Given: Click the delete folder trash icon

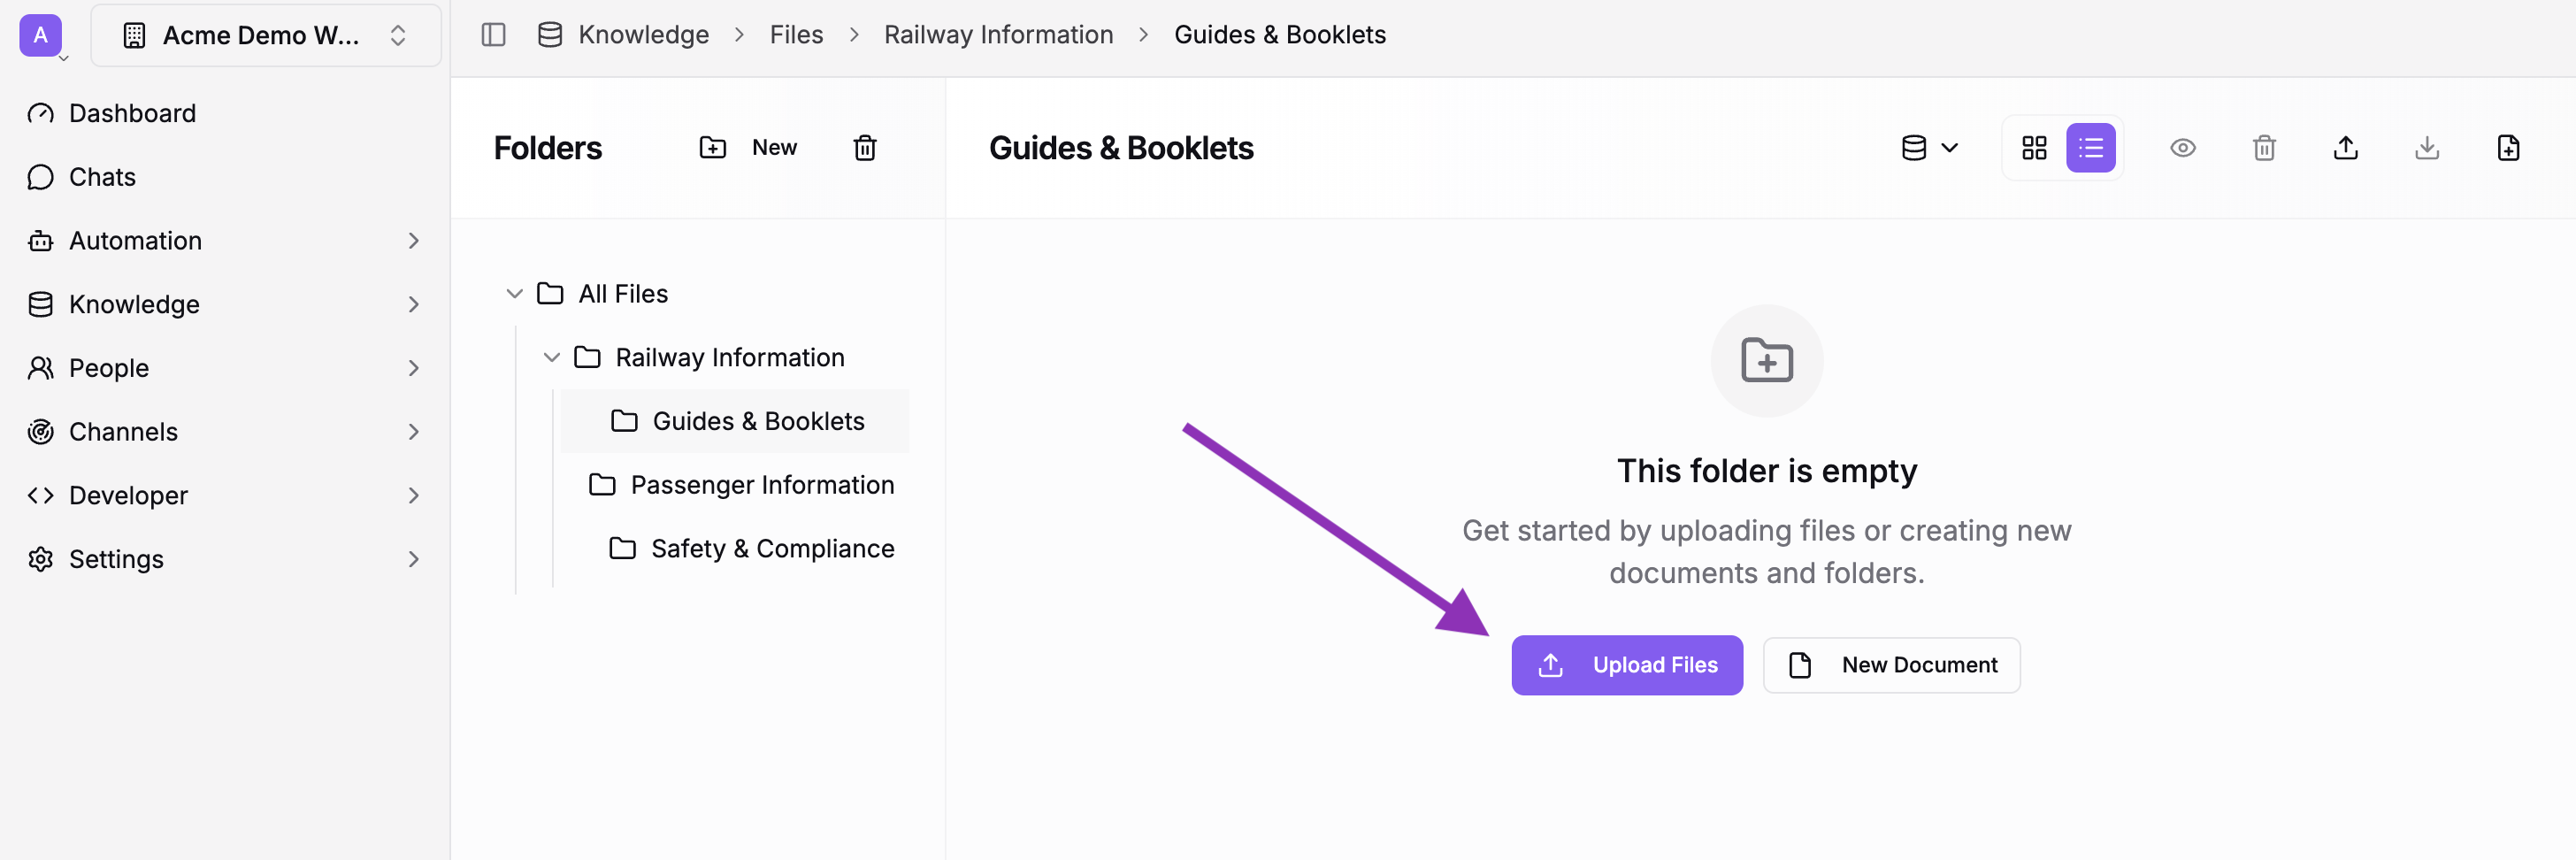Looking at the screenshot, I should point(865,148).
